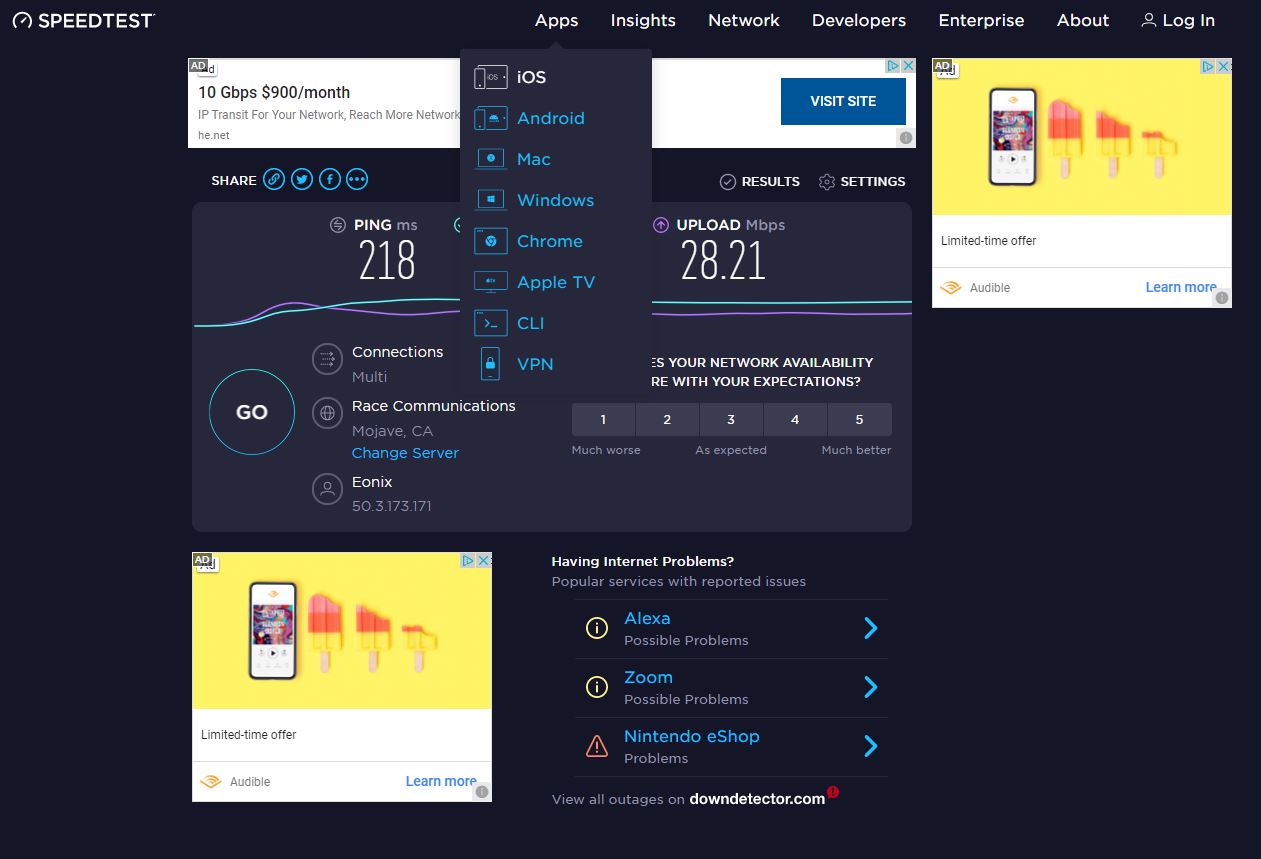
Task: Close the bottom left Audible ad
Action: pyautogui.click(x=484, y=560)
